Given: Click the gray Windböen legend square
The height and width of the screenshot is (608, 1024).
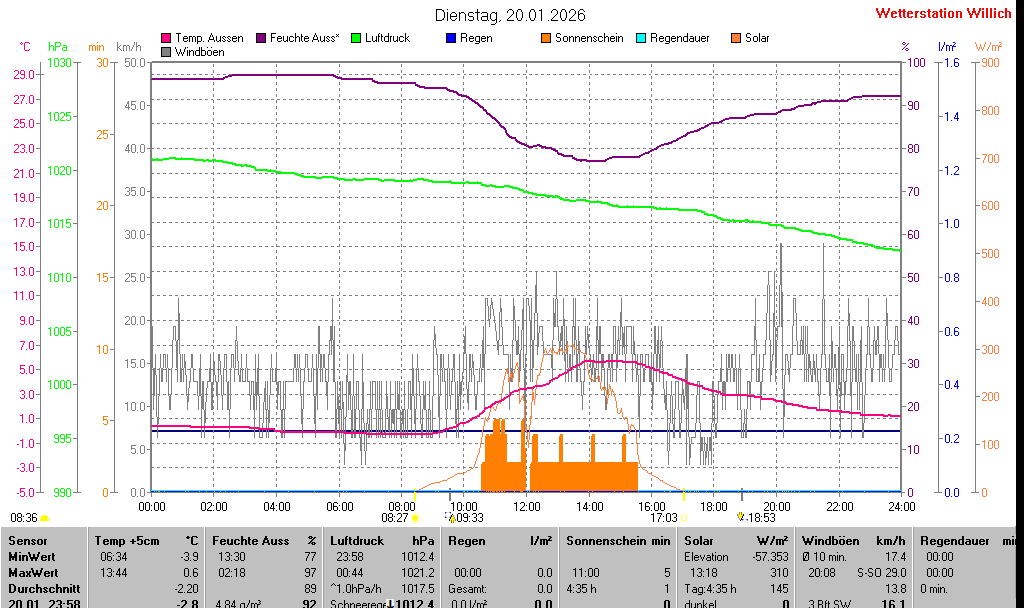Looking at the screenshot, I should click(166, 51).
